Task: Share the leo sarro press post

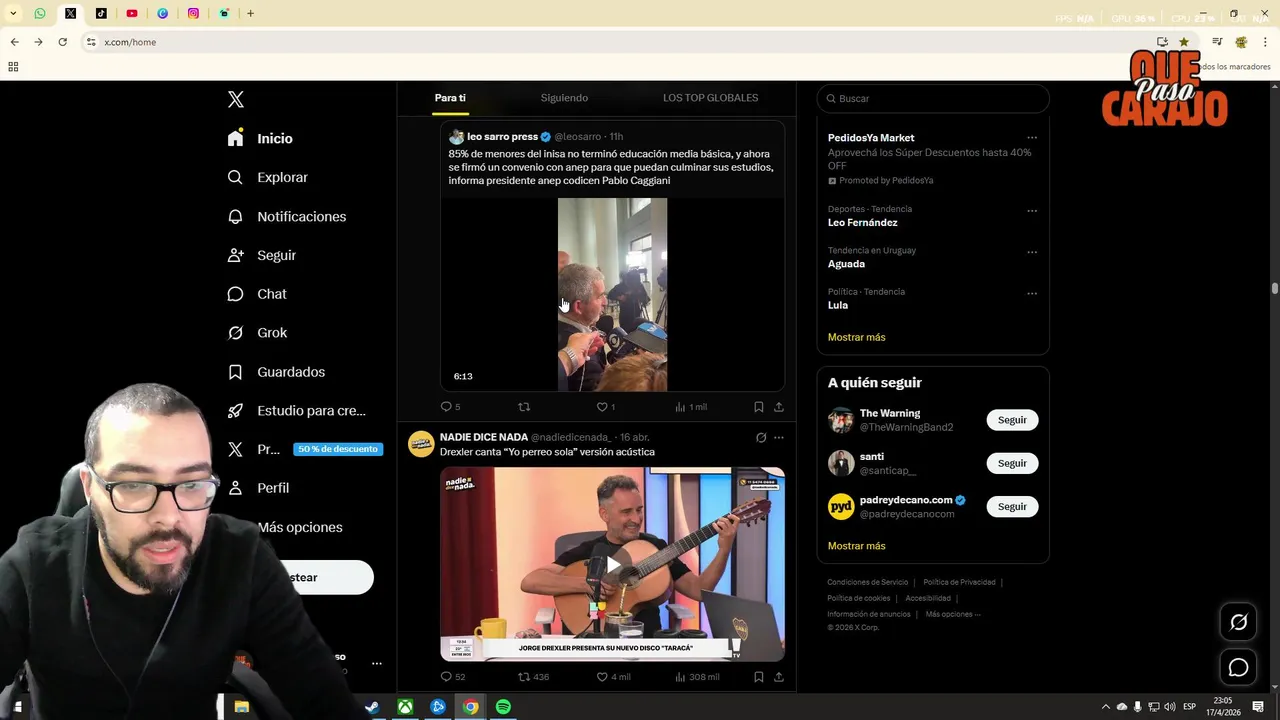Action: [779, 407]
